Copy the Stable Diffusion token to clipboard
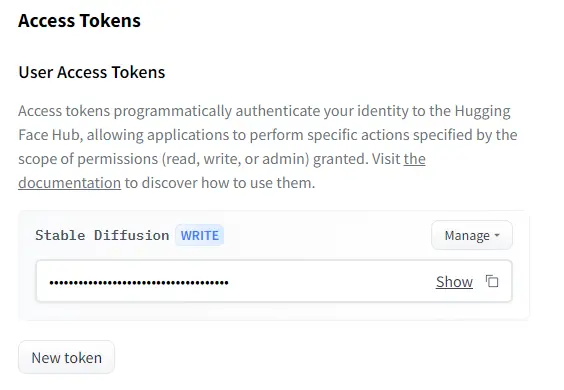The height and width of the screenshot is (390, 564). 492,281
